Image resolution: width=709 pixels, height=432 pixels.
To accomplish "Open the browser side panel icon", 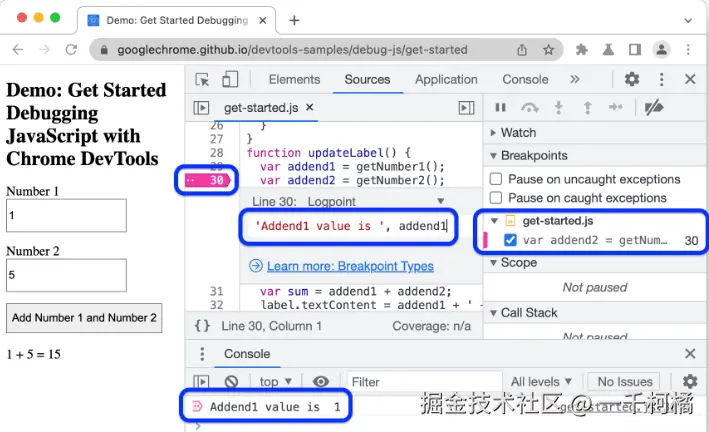I will click(x=635, y=49).
